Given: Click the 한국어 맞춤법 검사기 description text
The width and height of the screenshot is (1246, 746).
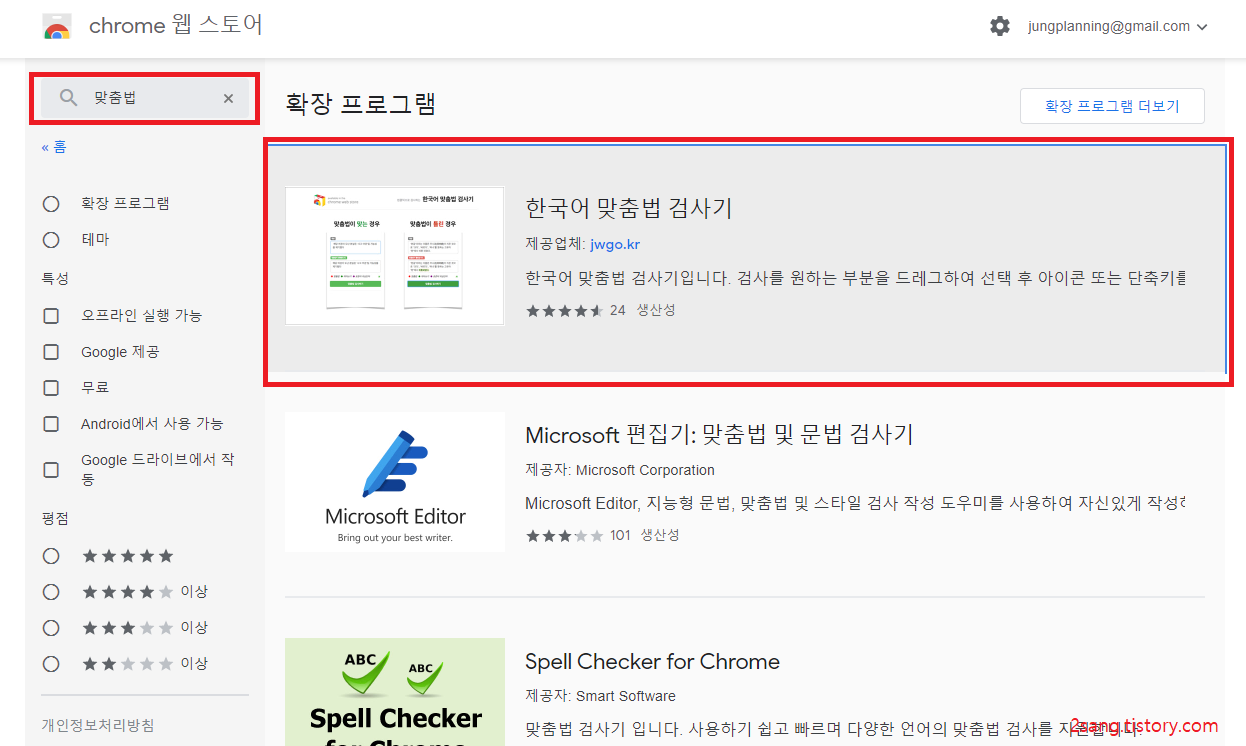Looking at the screenshot, I should (x=855, y=277).
